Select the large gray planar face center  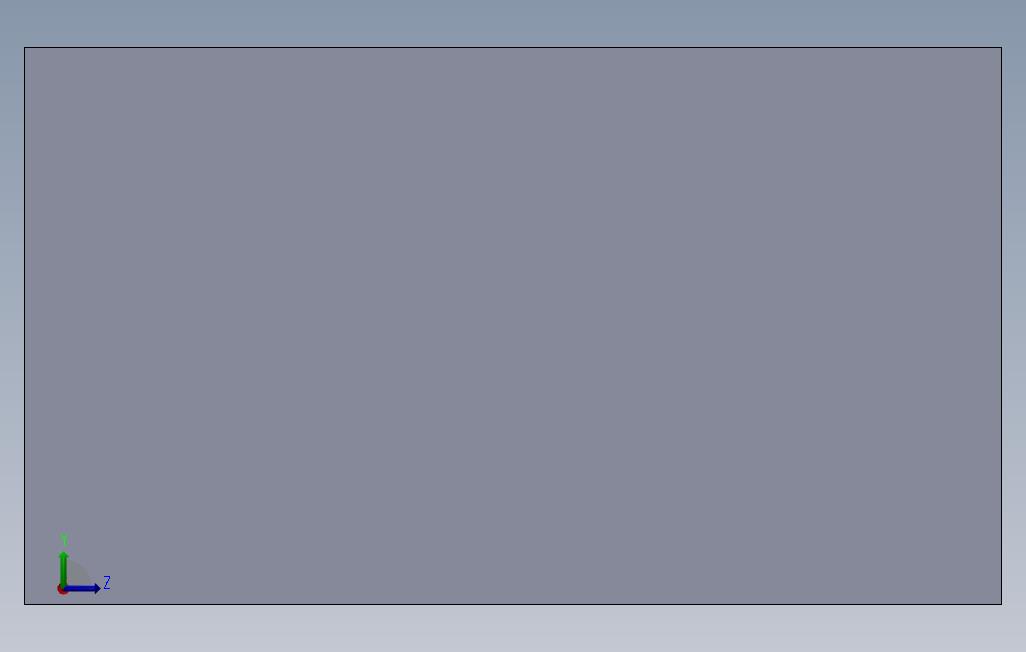click(513, 325)
